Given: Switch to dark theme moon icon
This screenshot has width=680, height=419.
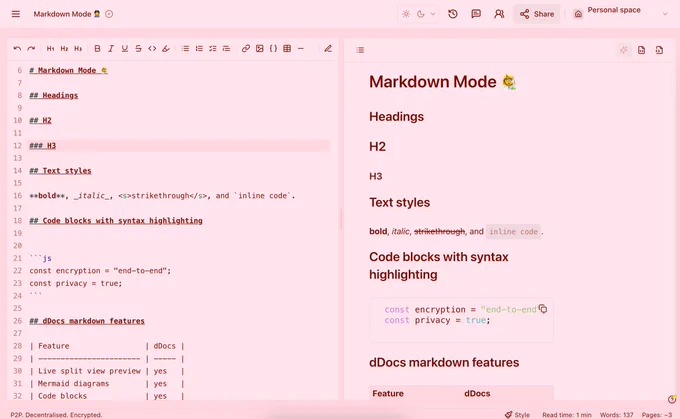Looking at the screenshot, I should tap(421, 14).
